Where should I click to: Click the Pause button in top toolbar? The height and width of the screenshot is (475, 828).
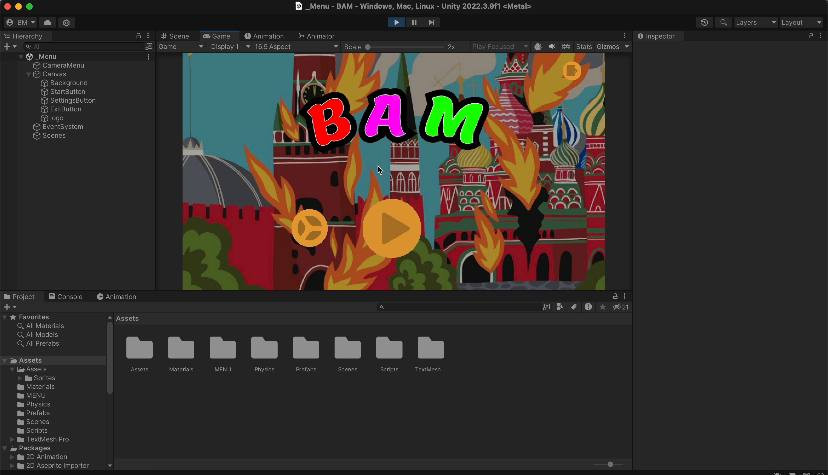tap(414, 22)
